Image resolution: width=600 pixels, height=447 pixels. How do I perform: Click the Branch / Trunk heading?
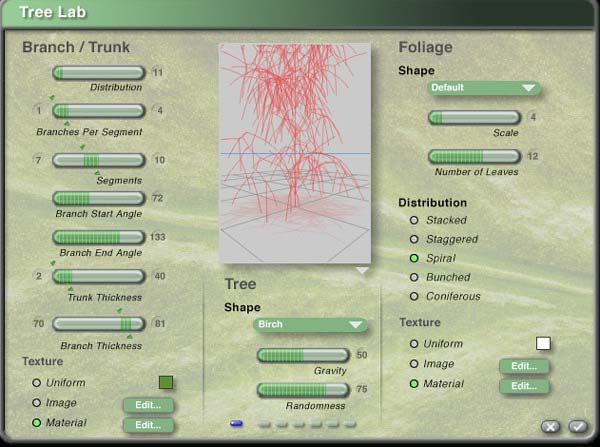pyautogui.click(x=76, y=47)
